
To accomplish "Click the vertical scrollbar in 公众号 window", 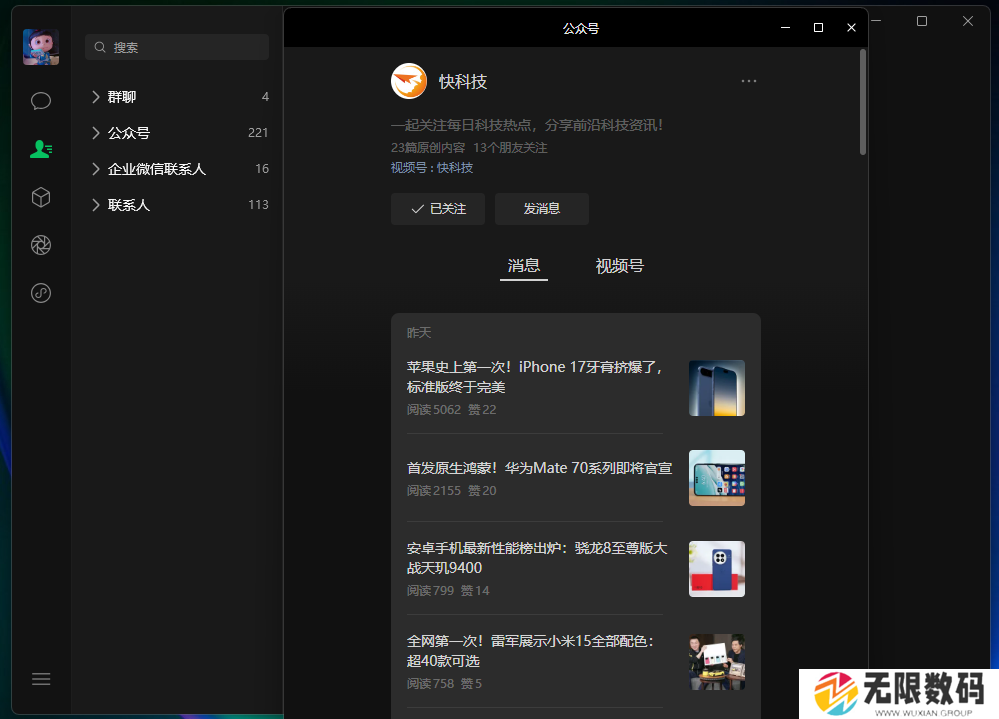I will [863, 102].
